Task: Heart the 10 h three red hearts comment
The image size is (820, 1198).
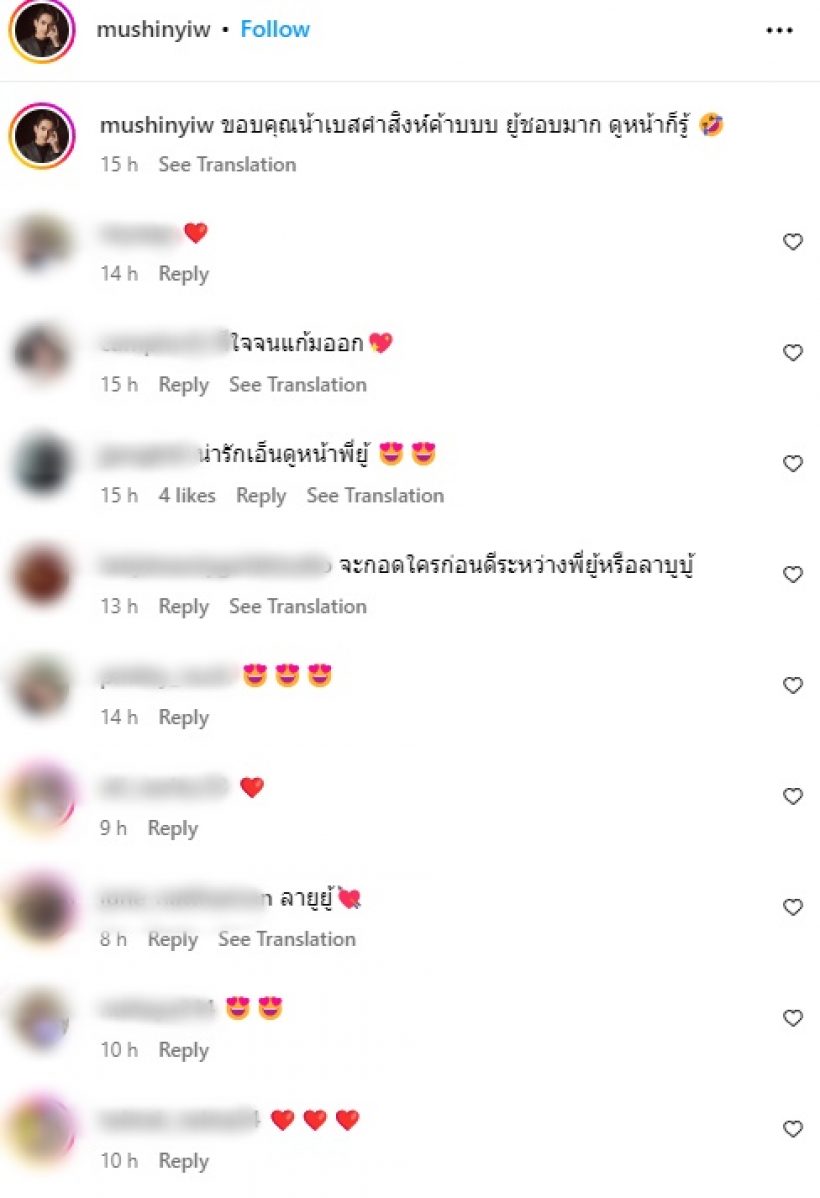Action: tap(792, 1128)
